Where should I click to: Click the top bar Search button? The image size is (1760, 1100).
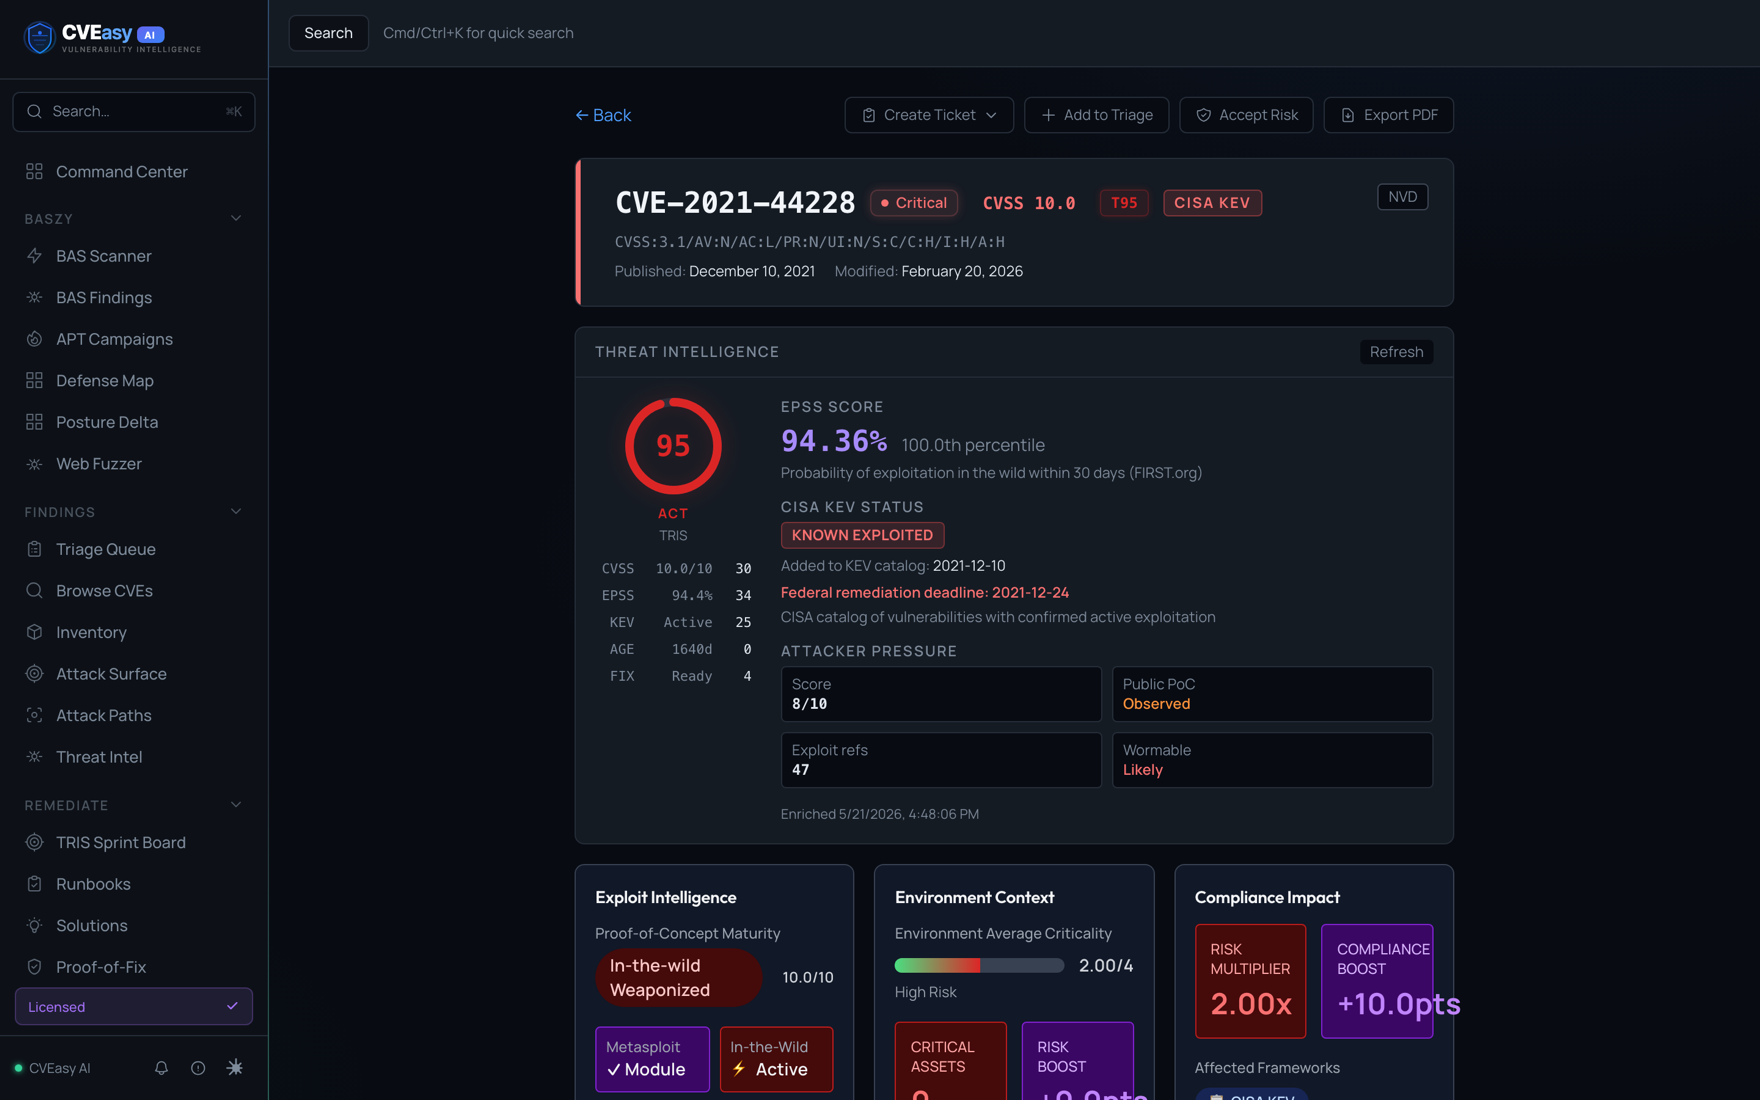click(328, 33)
